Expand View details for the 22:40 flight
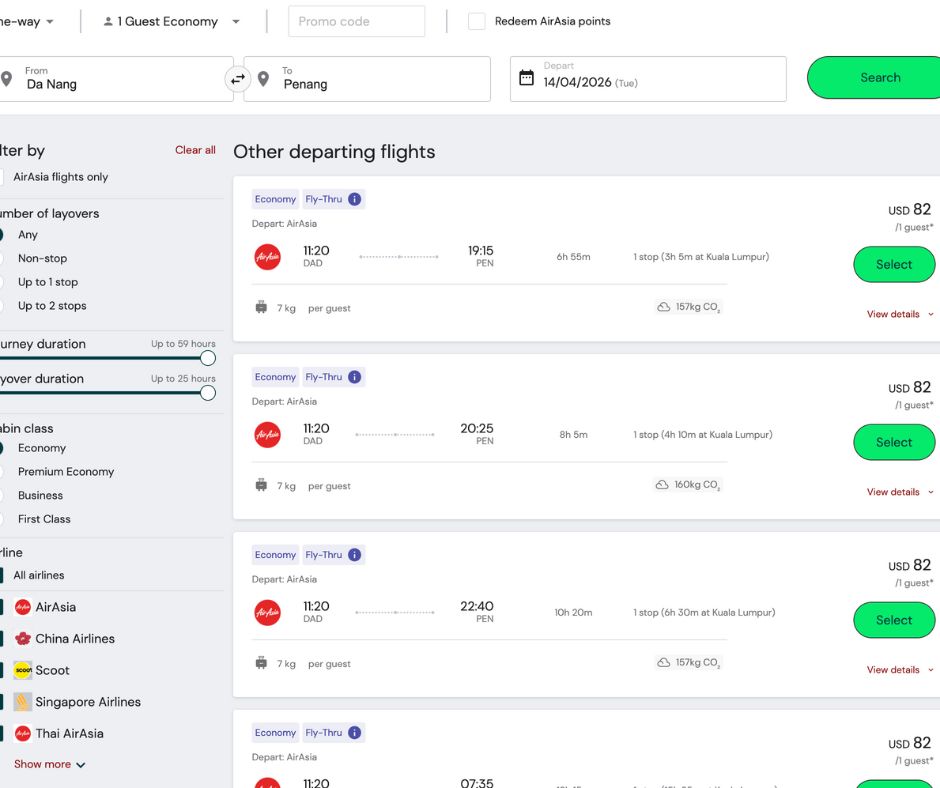Screen dimensions: 940x788 900,670
